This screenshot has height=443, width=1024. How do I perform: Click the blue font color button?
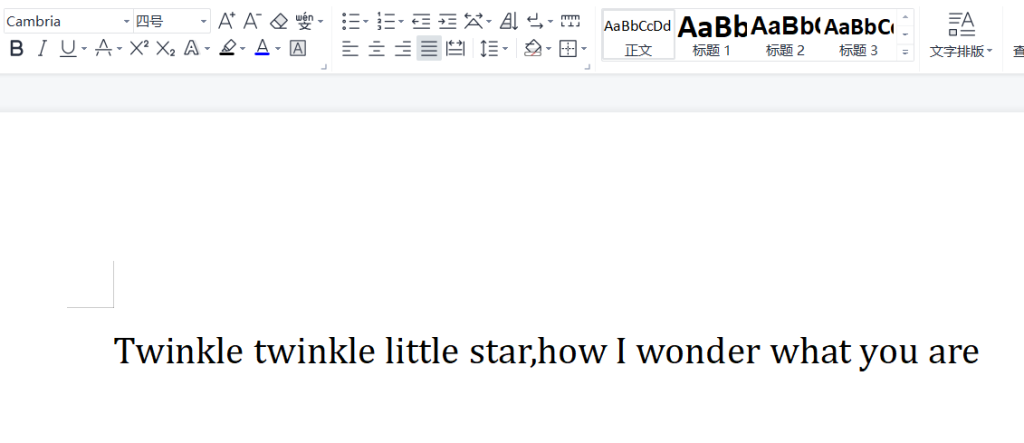pos(262,48)
